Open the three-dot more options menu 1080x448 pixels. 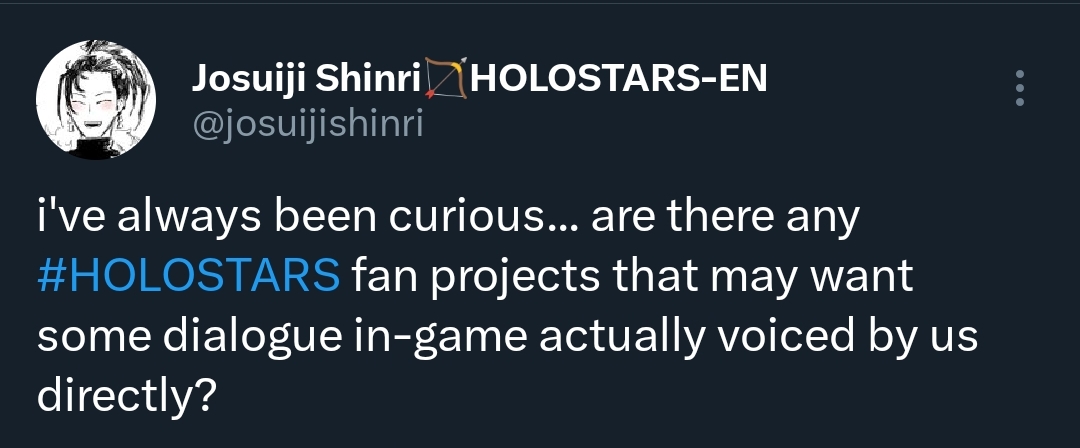(x=1019, y=88)
